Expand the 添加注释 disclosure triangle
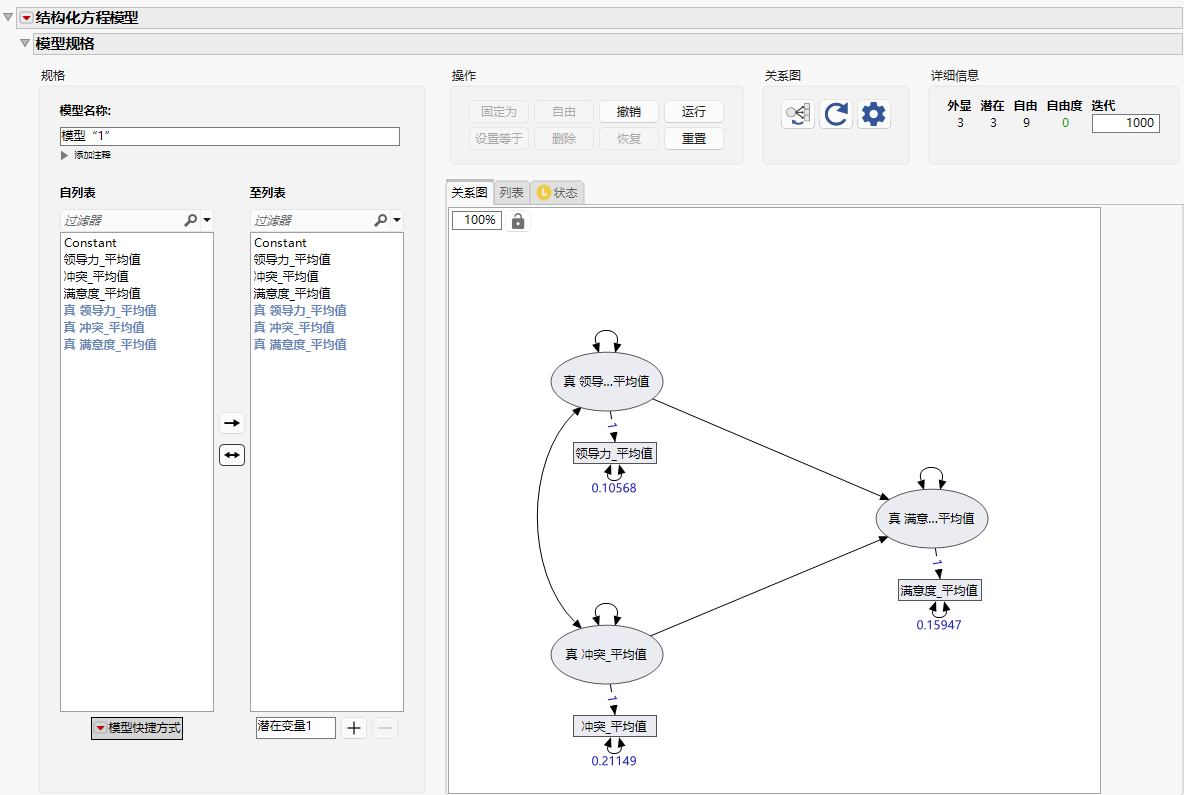1184x795 pixels. tap(64, 155)
